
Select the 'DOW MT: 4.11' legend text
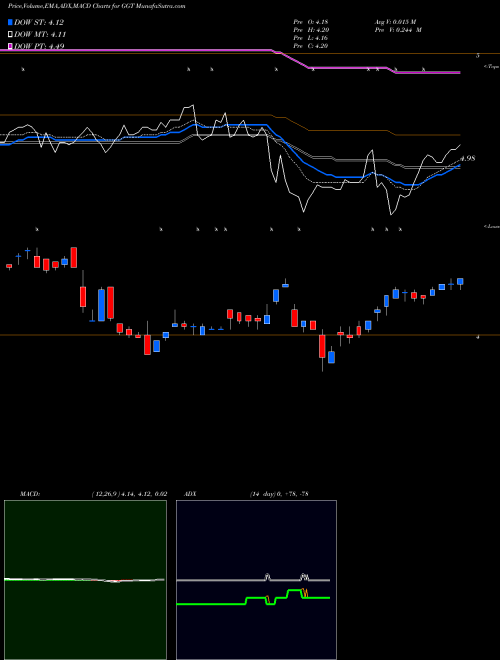[40, 34]
